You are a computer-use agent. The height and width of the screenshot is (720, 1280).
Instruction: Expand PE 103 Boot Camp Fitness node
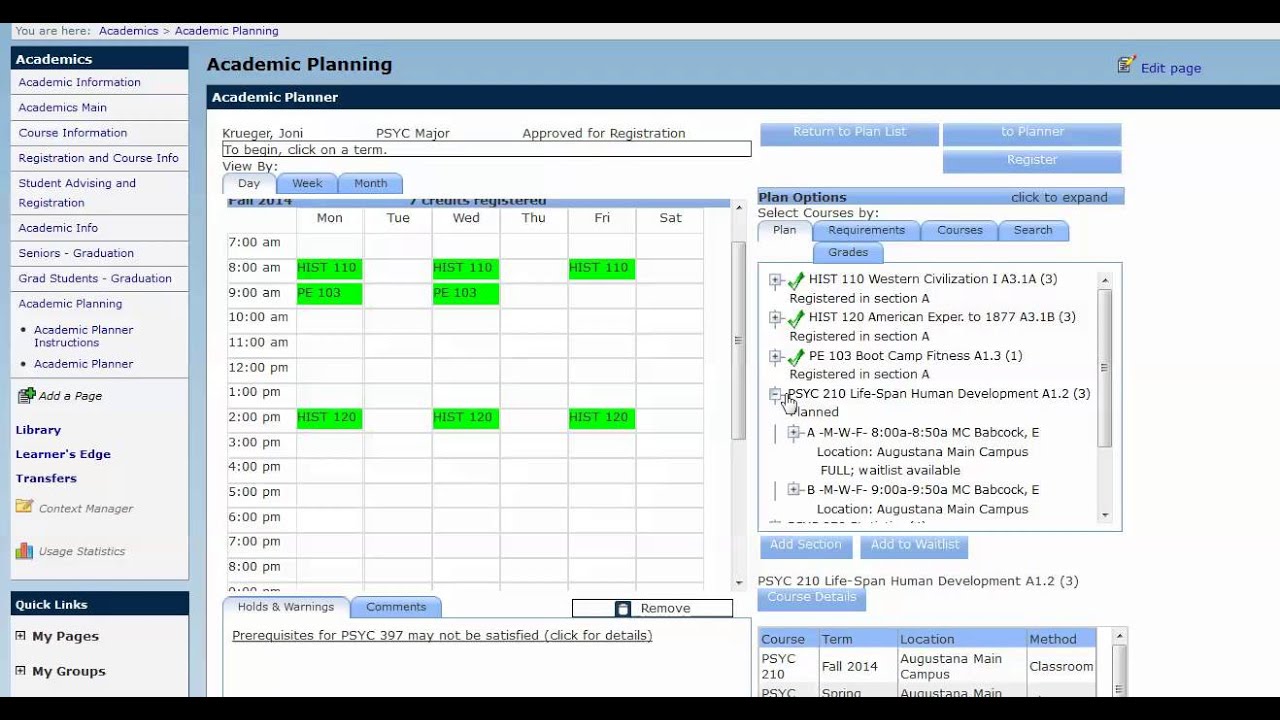(775, 356)
